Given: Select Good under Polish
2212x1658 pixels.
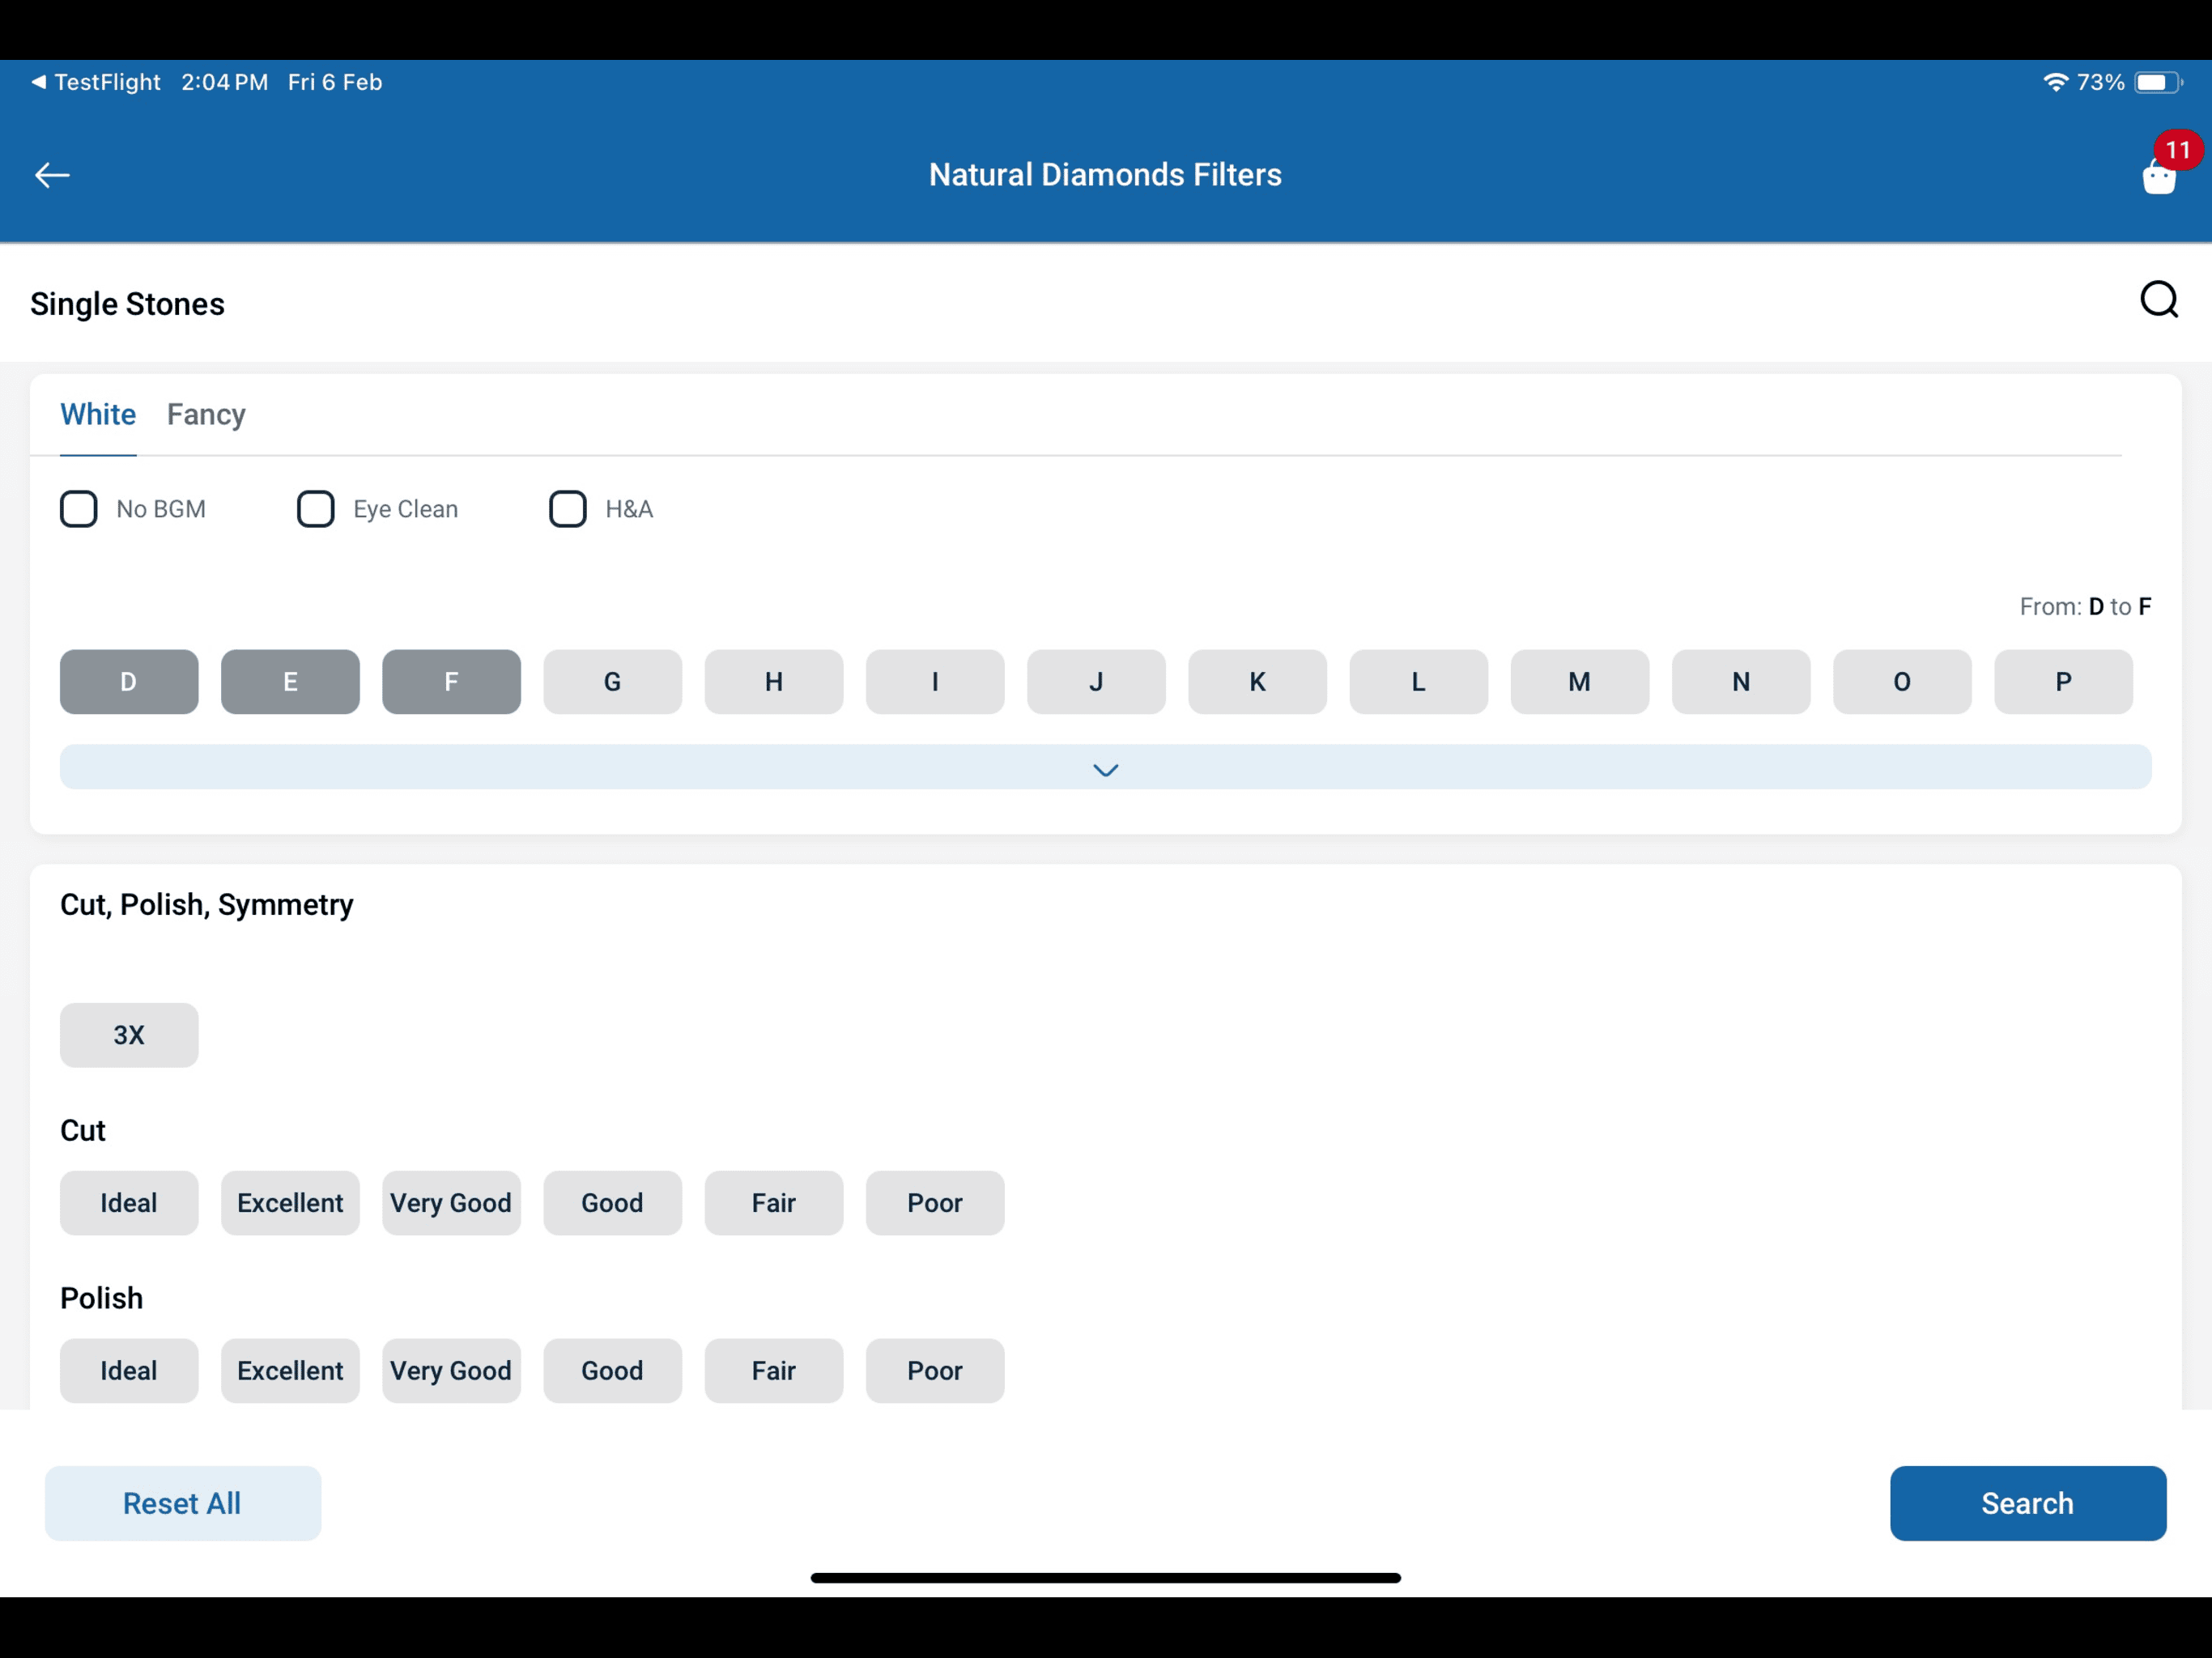Looking at the screenshot, I should [613, 1371].
